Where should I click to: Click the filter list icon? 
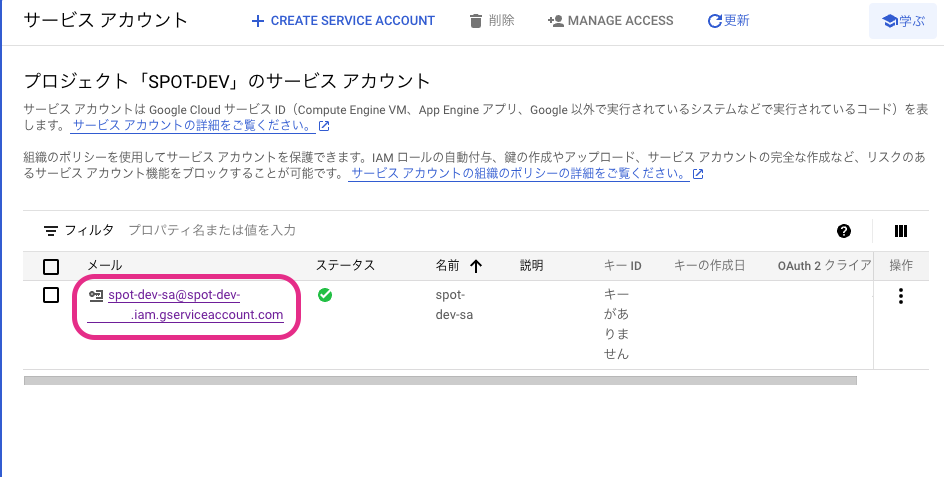[x=51, y=231]
